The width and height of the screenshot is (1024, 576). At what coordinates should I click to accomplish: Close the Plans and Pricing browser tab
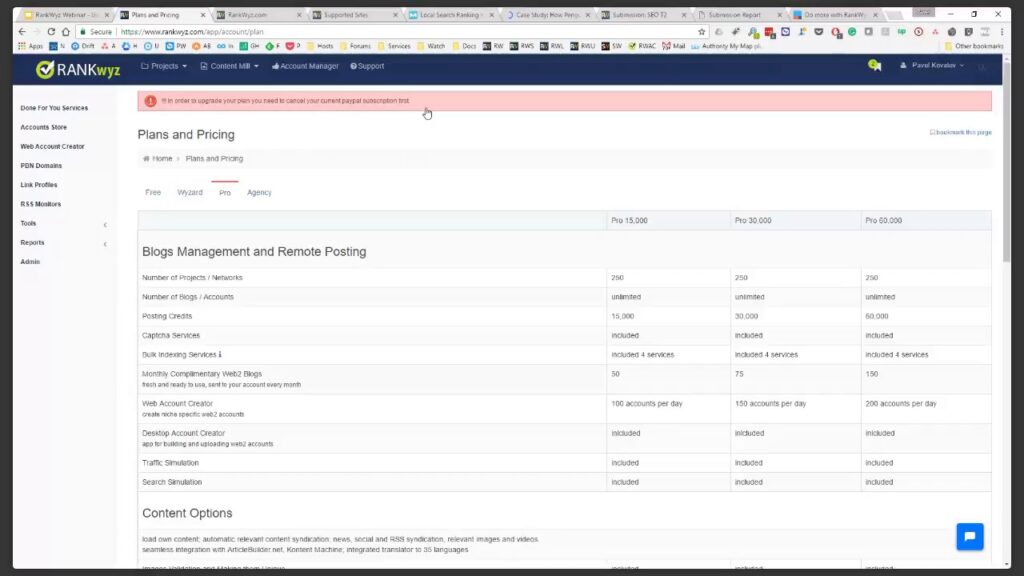coord(202,14)
